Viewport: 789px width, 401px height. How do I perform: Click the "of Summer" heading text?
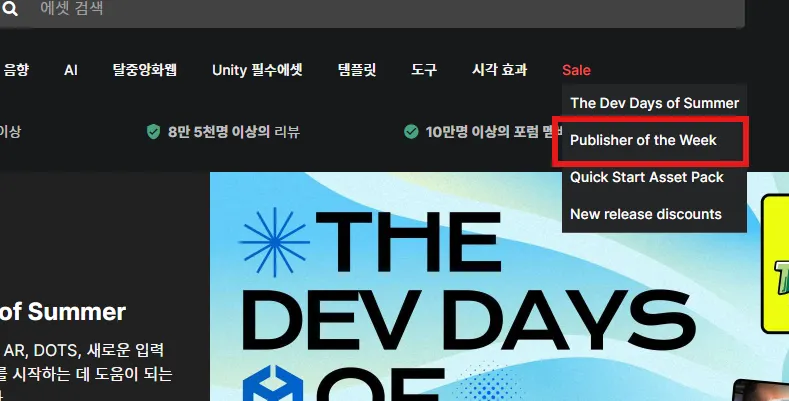click(63, 312)
